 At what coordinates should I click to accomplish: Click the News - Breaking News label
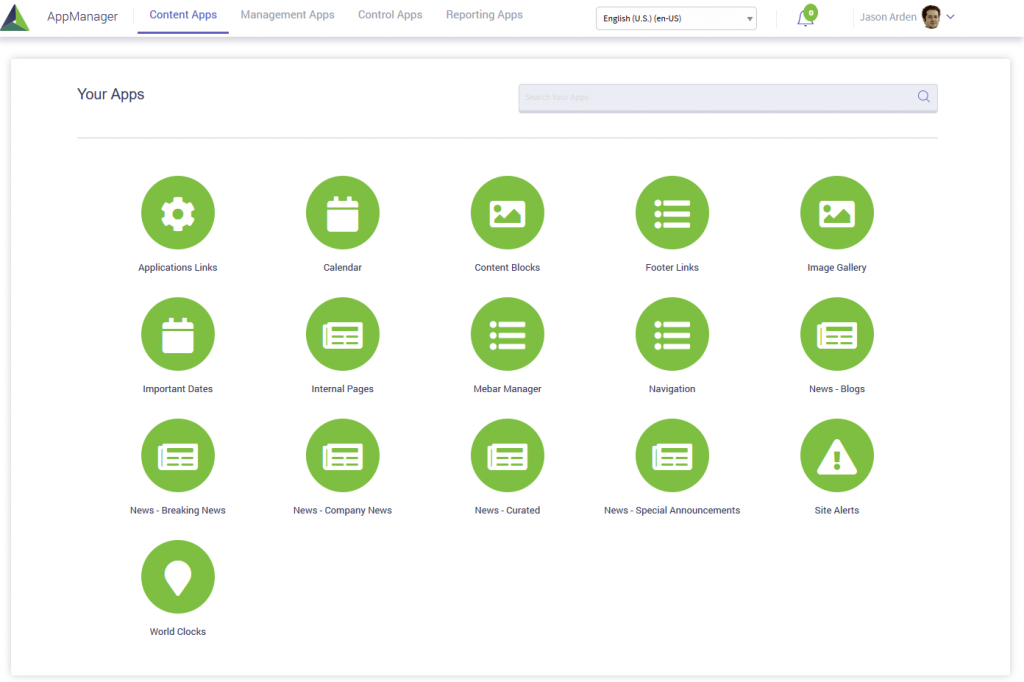tap(178, 510)
